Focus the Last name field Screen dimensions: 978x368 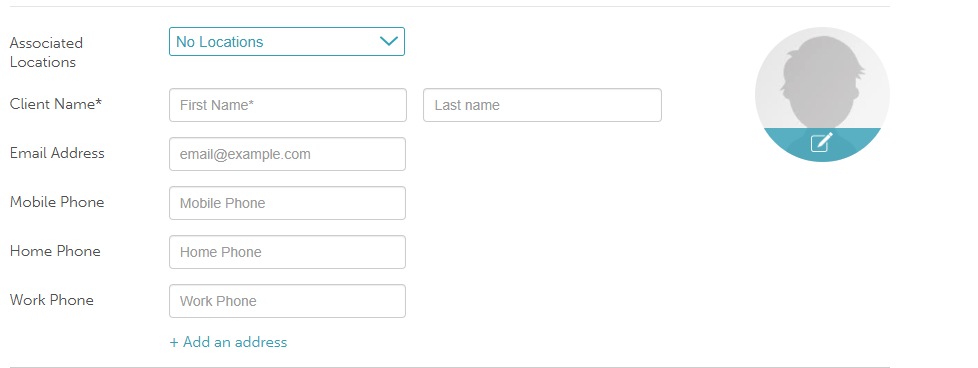[x=542, y=105]
